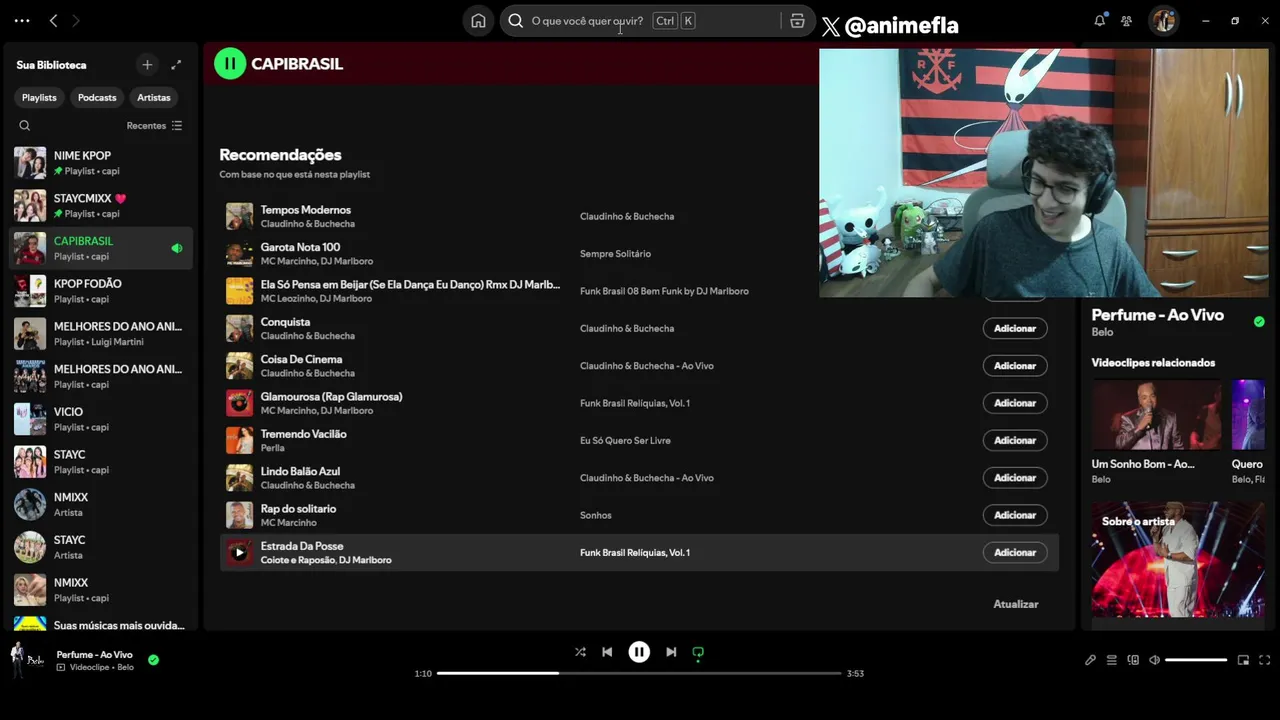Pause the CAPIBRASIL playlist with green button
Viewport: 1280px width, 720px height.
(230, 64)
